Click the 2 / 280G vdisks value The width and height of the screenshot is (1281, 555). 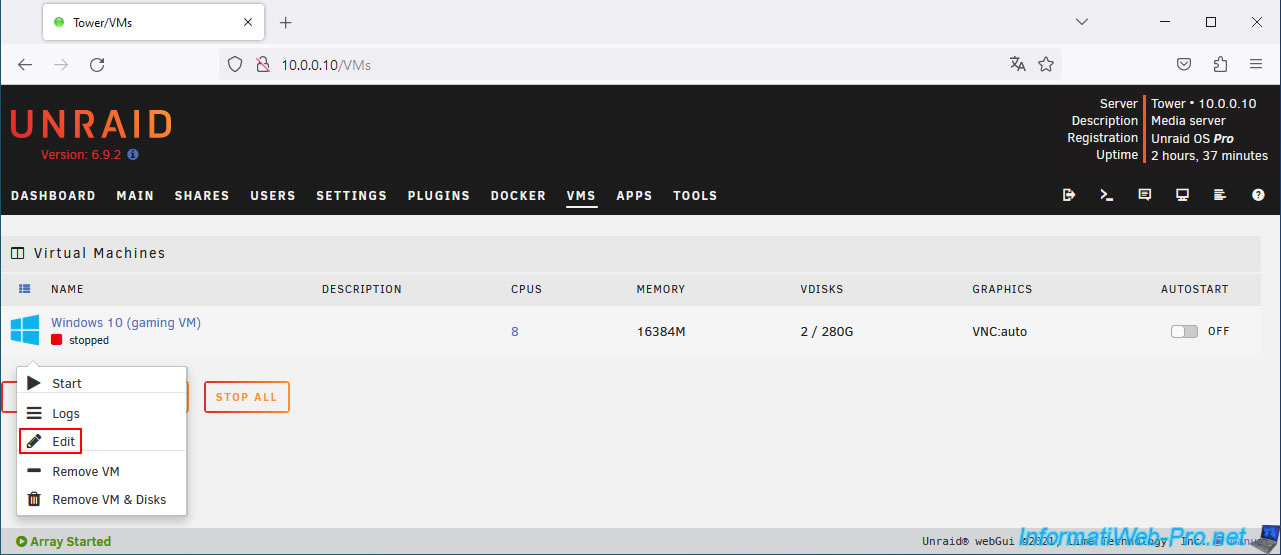click(x=827, y=331)
